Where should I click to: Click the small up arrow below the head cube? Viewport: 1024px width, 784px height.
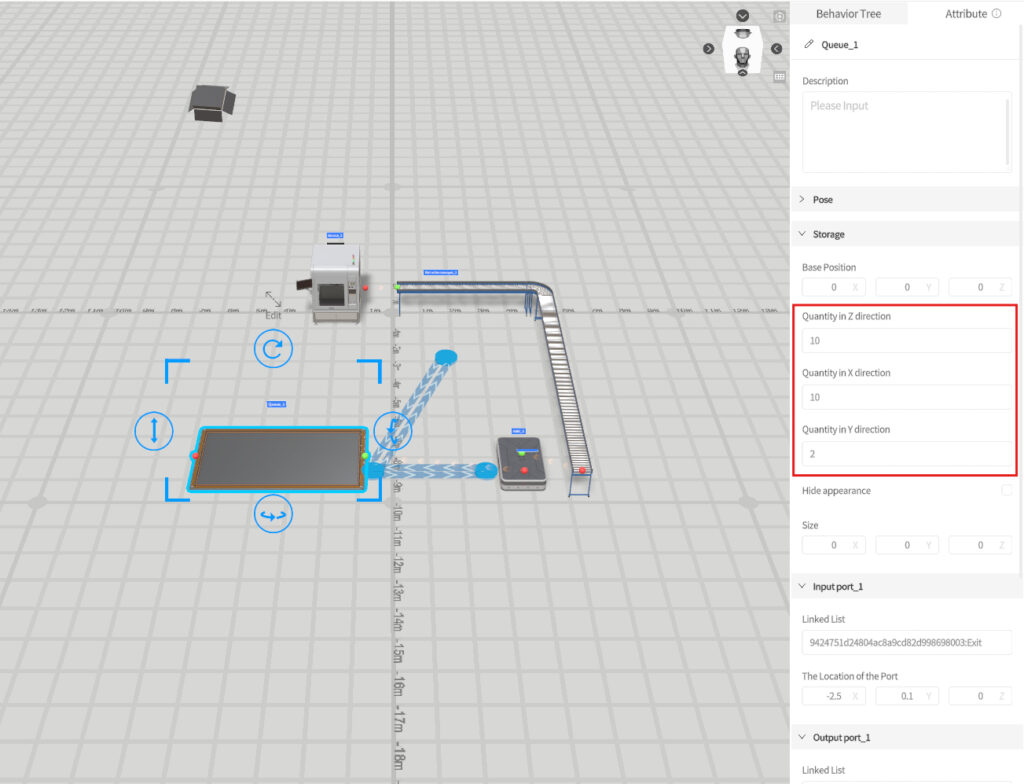point(743,73)
